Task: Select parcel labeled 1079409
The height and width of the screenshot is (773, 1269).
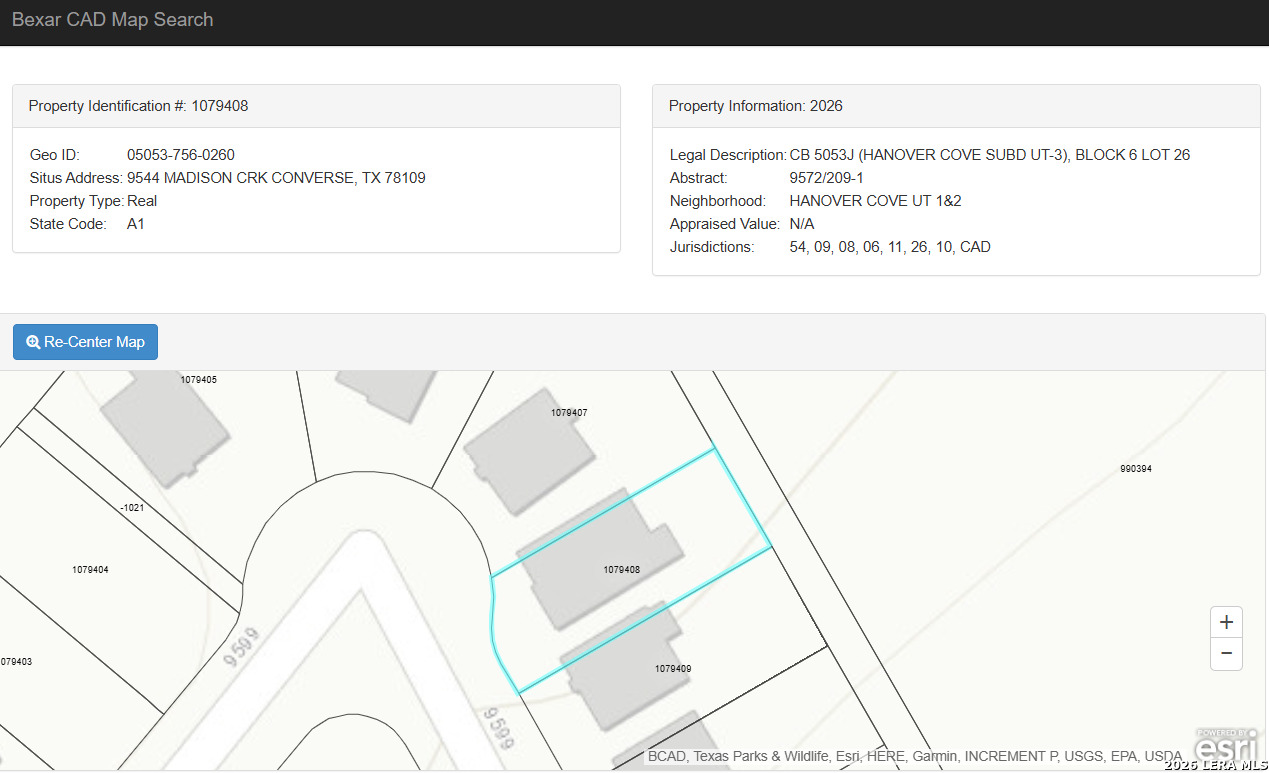Action: pos(673,668)
